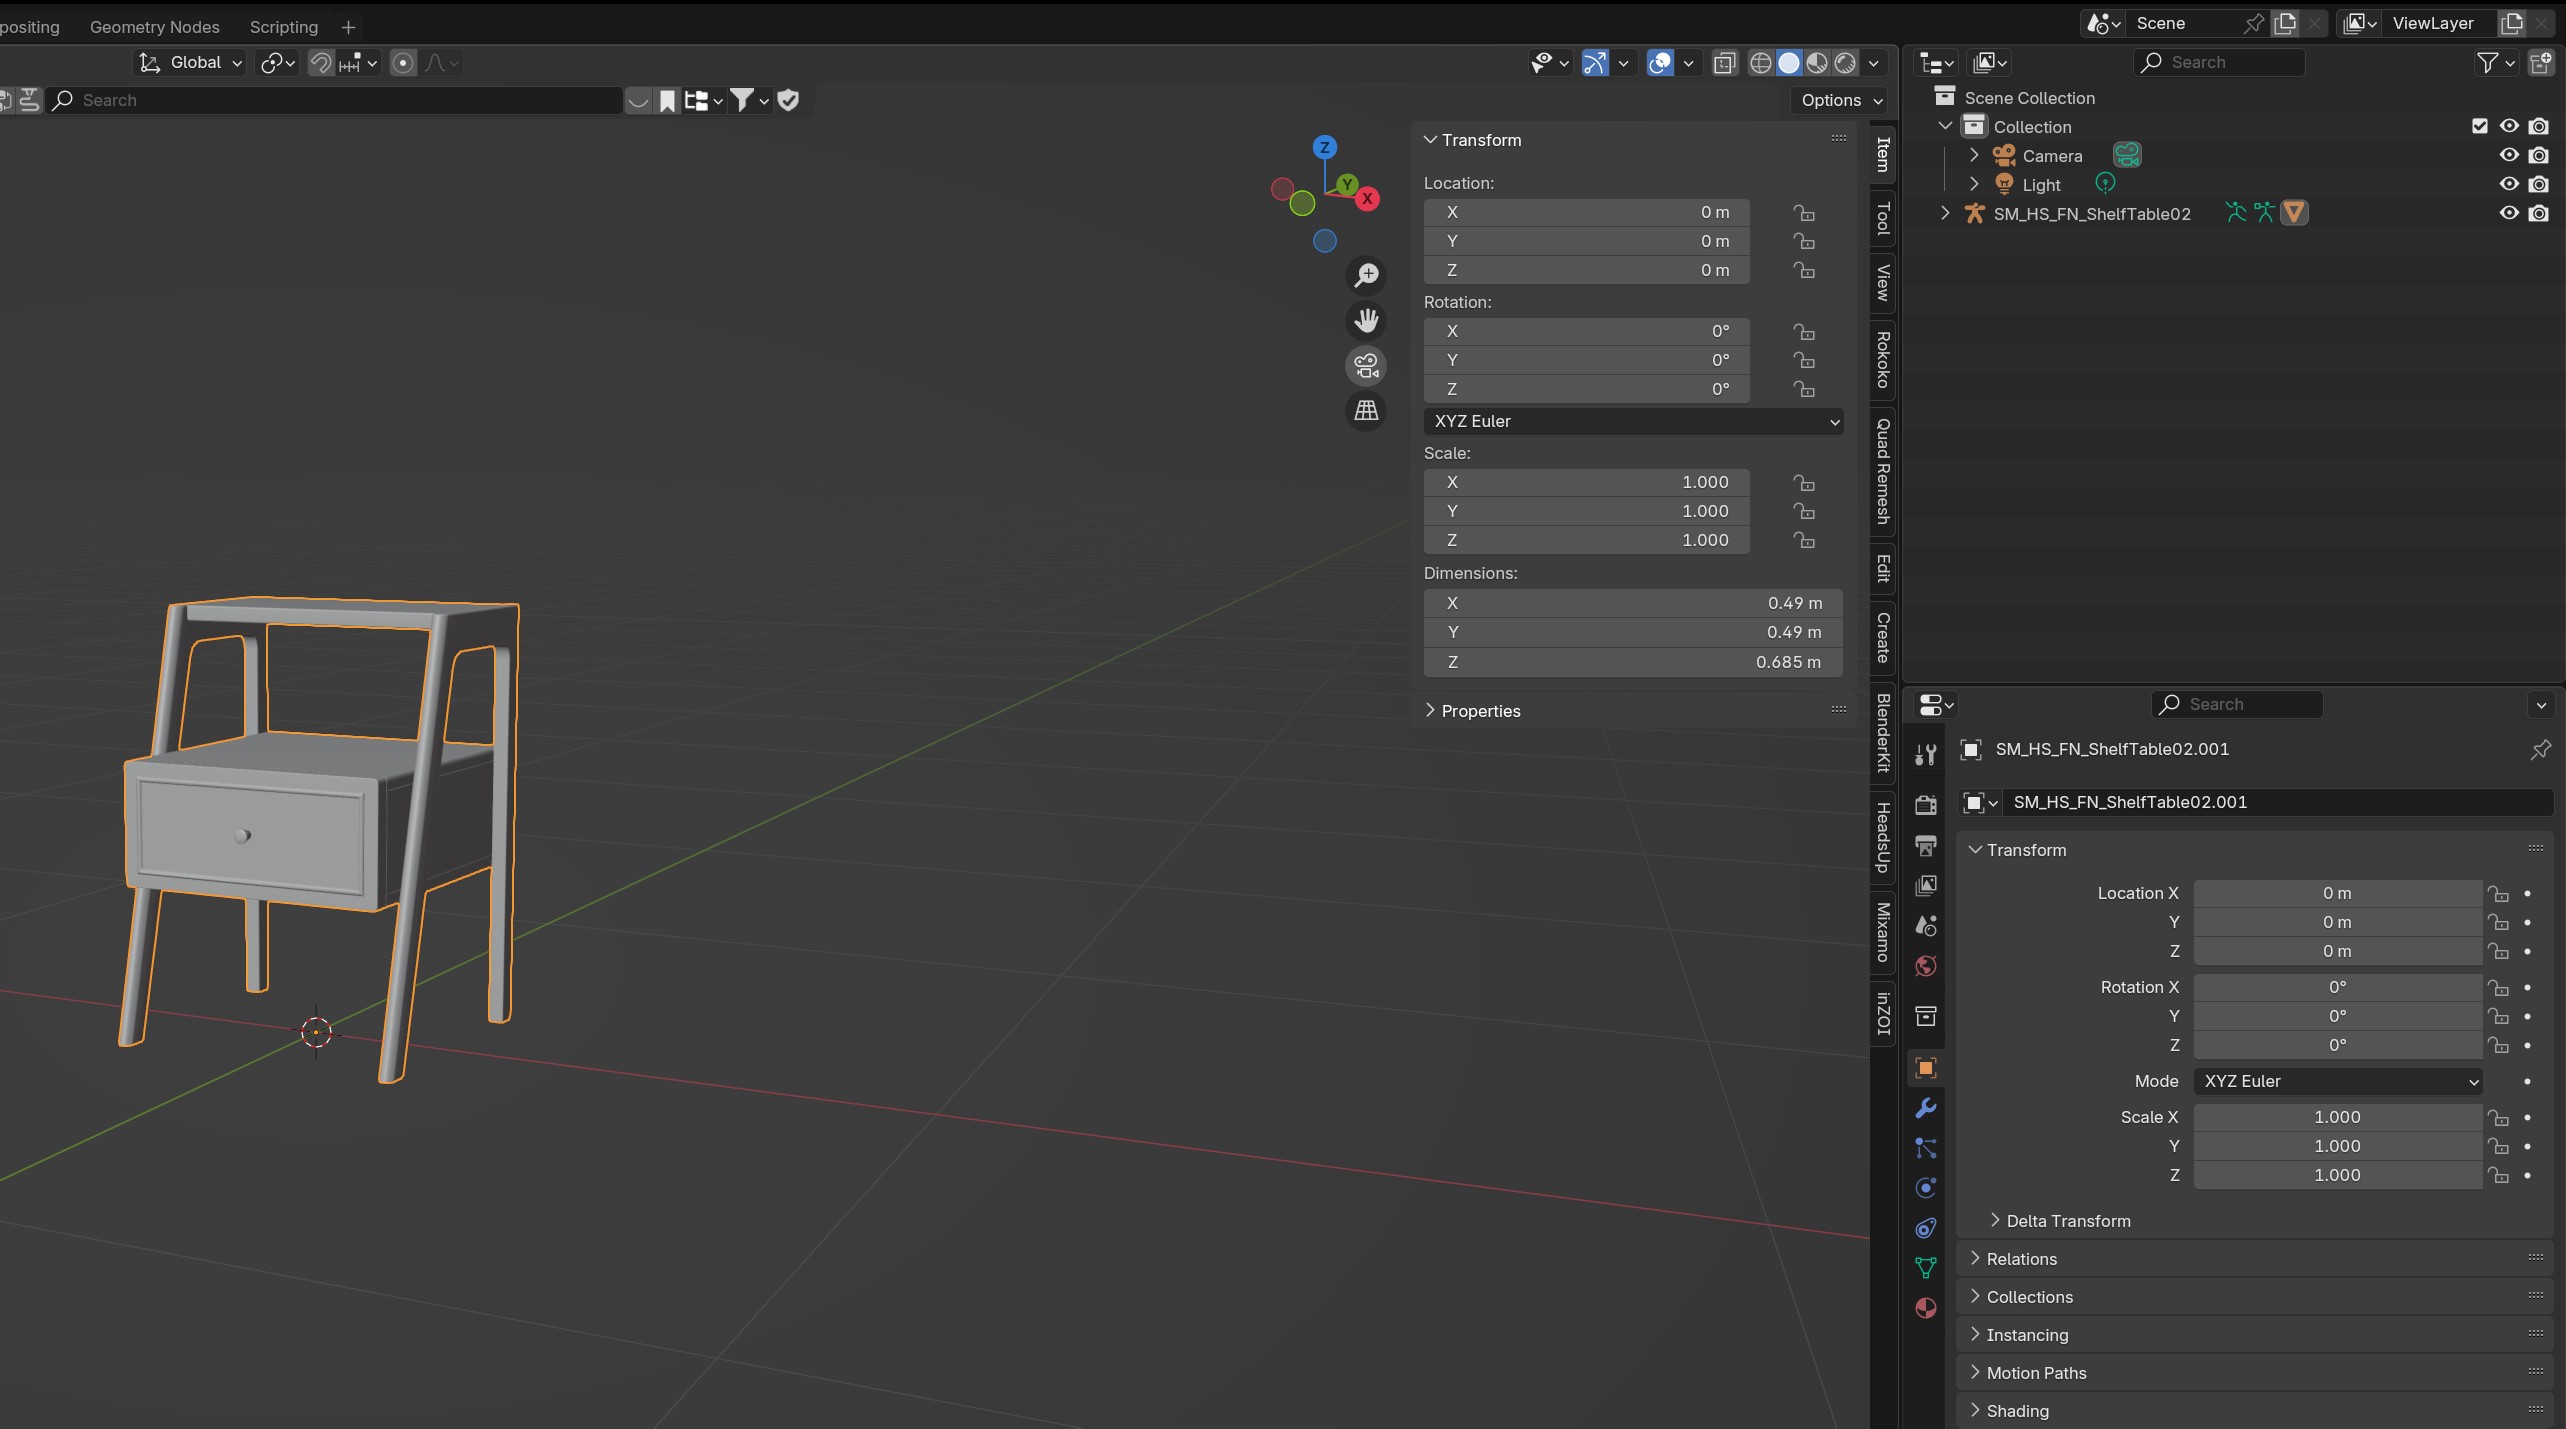Open the Object properties tab
Screen dimensions: 2566x1429
(x=1925, y=1068)
